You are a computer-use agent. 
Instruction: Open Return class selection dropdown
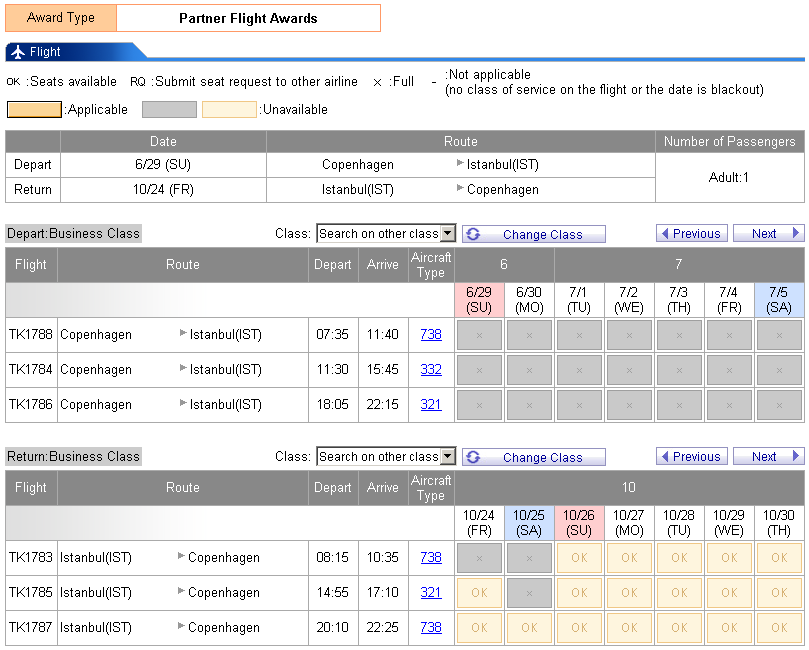[447, 457]
